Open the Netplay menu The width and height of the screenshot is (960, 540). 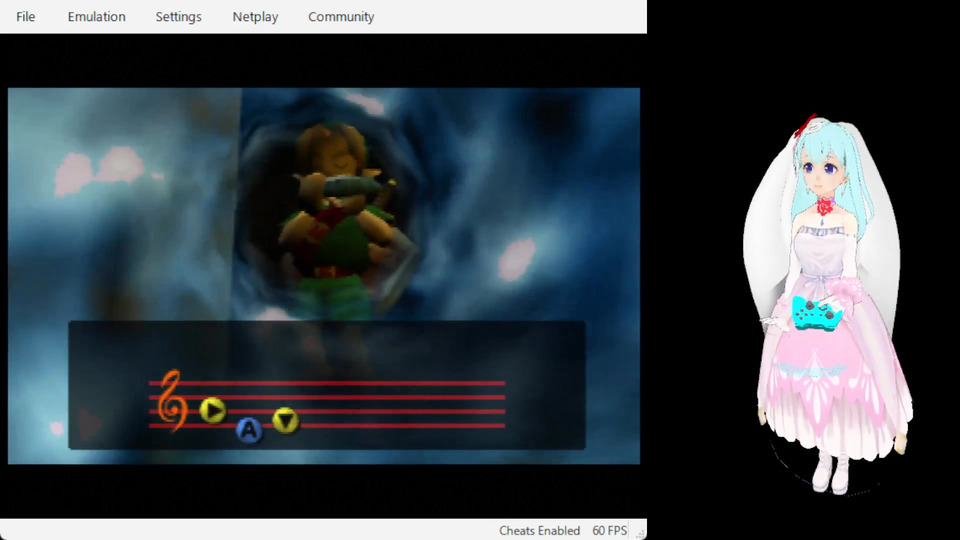pos(255,17)
